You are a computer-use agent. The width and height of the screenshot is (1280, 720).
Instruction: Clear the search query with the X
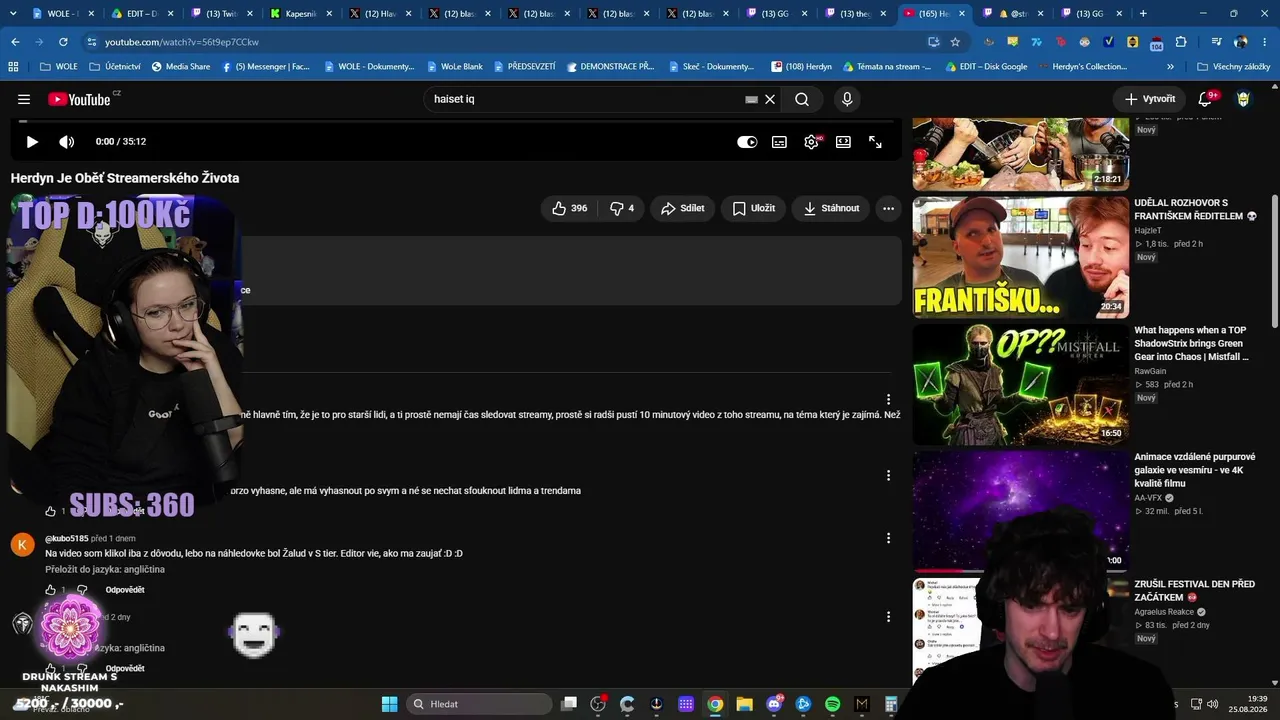tap(770, 99)
